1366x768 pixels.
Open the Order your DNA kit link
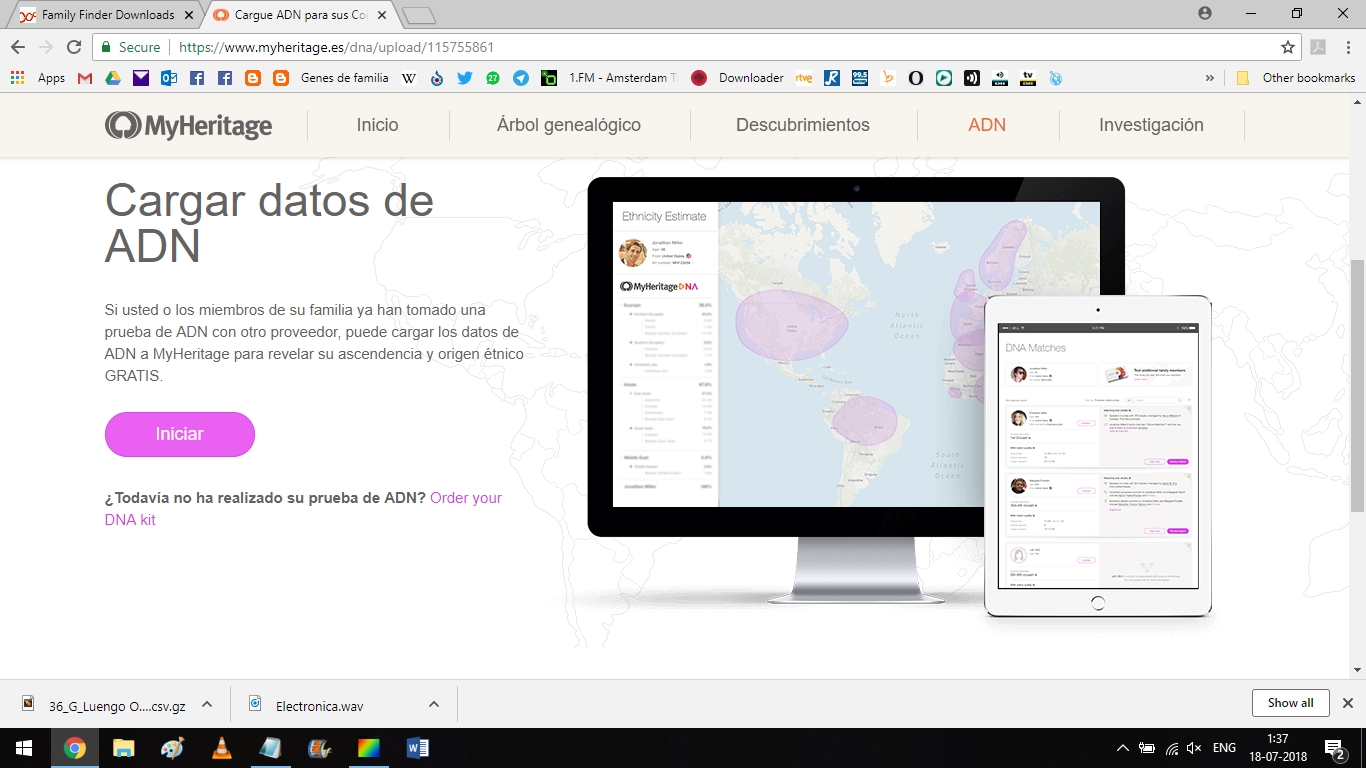click(x=465, y=498)
